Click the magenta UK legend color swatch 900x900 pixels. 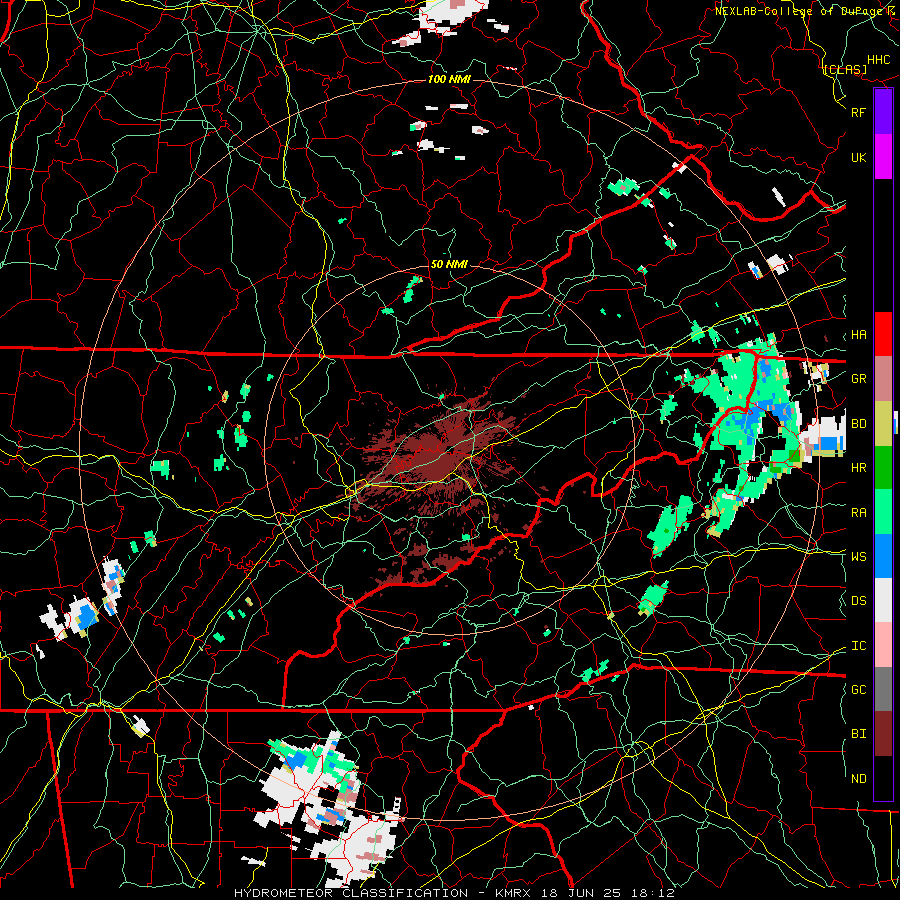[883, 157]
